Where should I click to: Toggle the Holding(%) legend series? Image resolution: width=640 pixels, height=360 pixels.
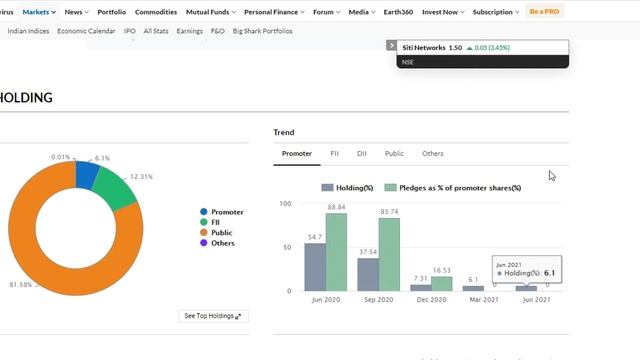(347, 188)
